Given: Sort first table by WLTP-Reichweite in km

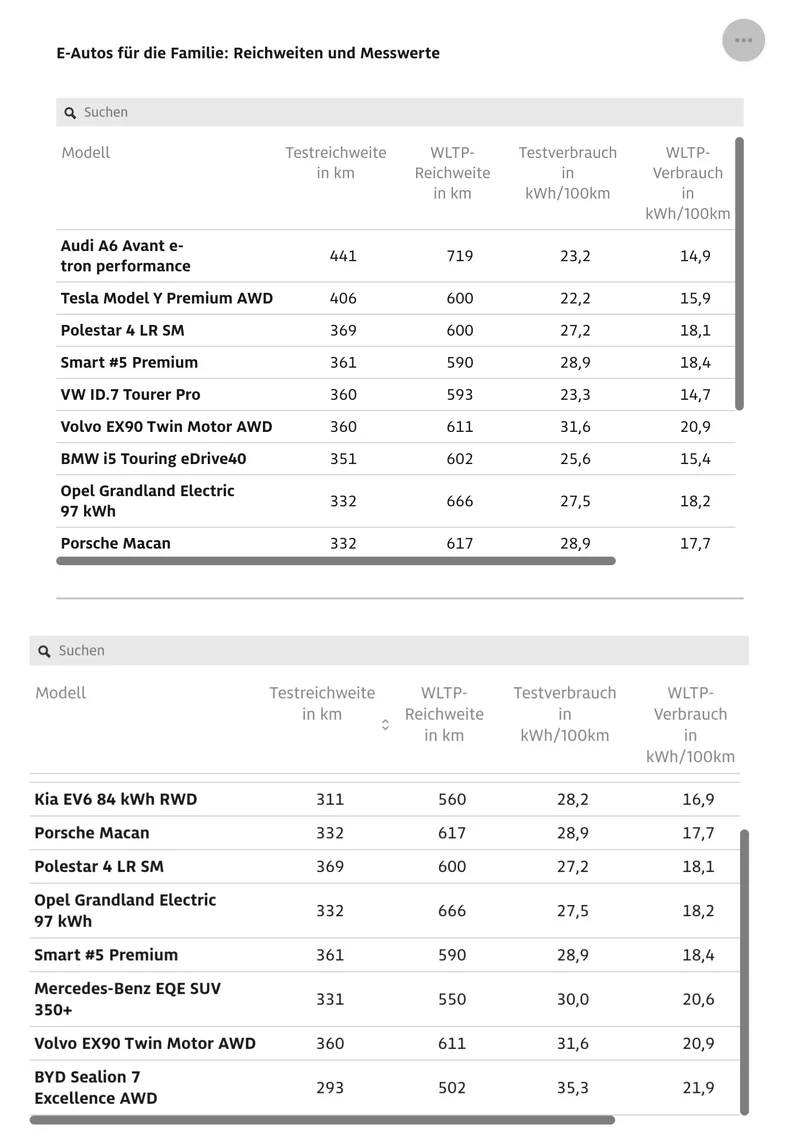Looking at the screenshot, I should click(452, 173).
